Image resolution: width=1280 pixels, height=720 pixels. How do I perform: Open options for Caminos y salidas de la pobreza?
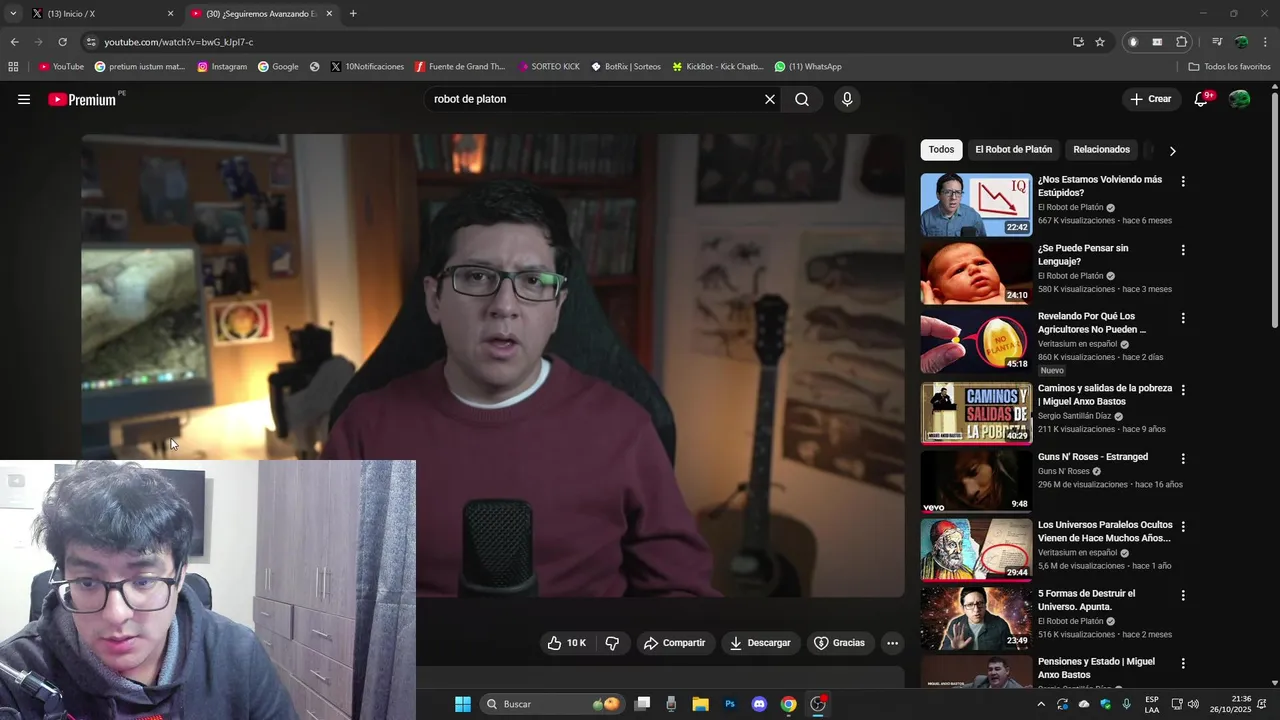1183,390
